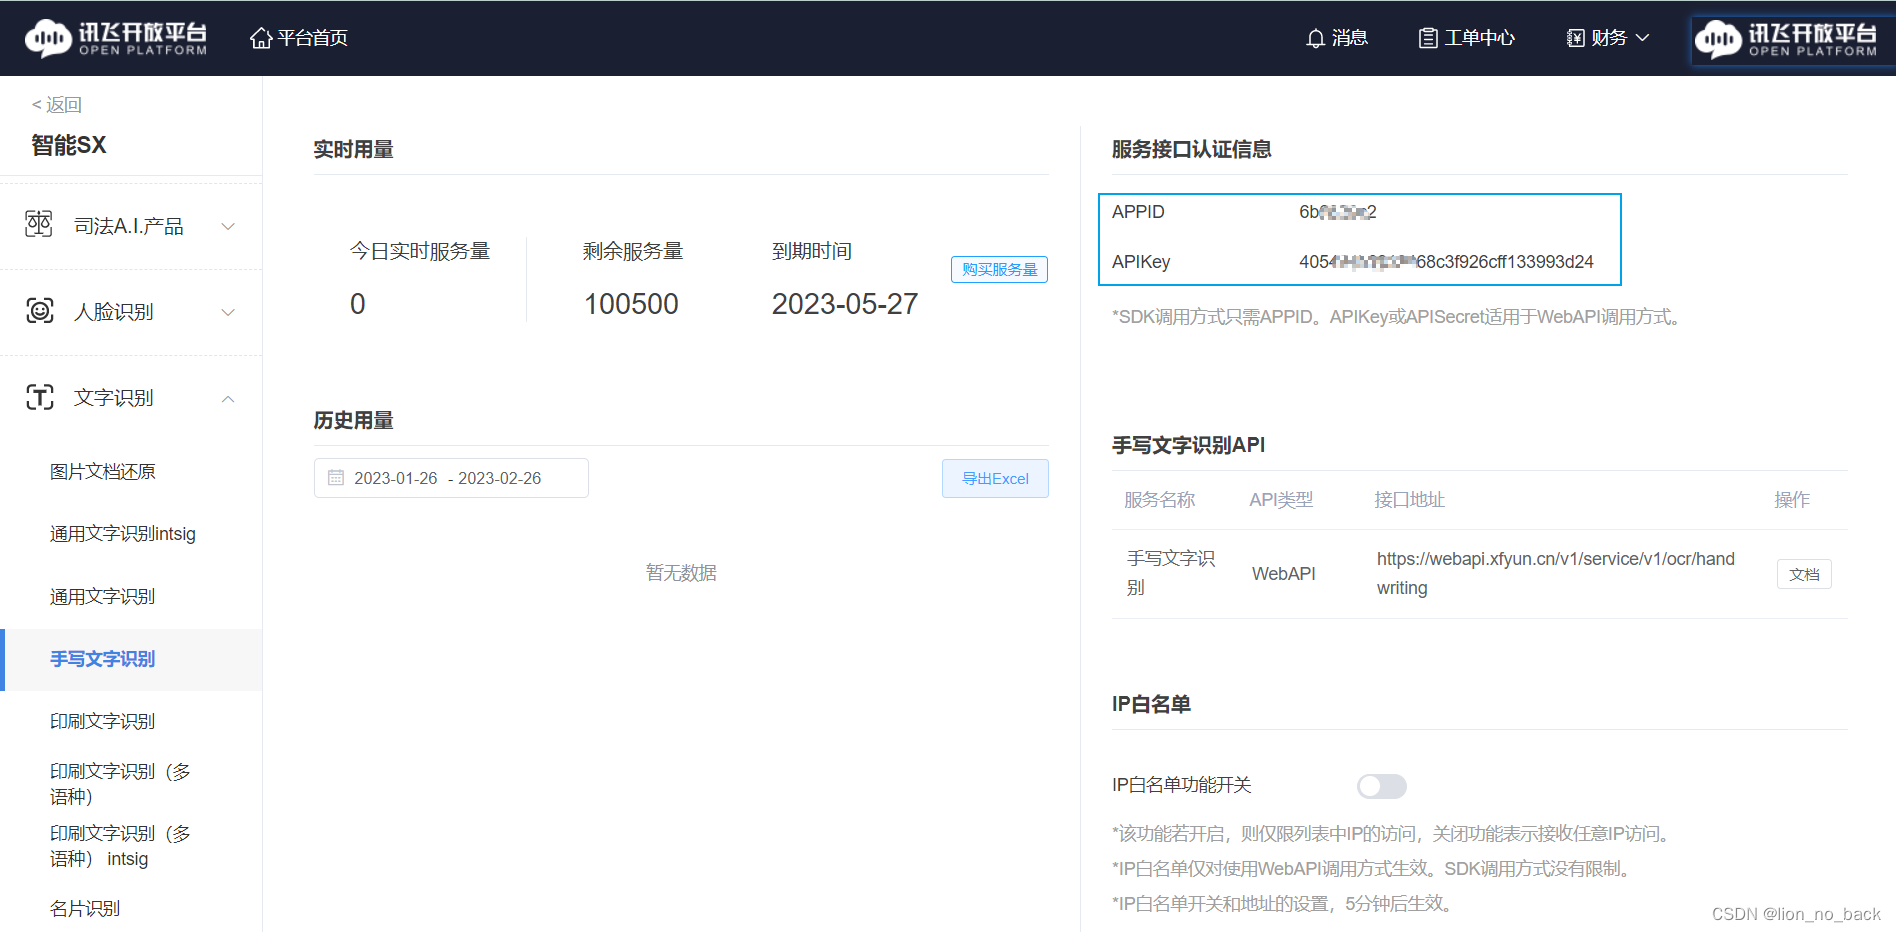This screenshot has height=932, width=1896.
Task: Click the expiry date 2023-05-27
Action: [845, 304]
